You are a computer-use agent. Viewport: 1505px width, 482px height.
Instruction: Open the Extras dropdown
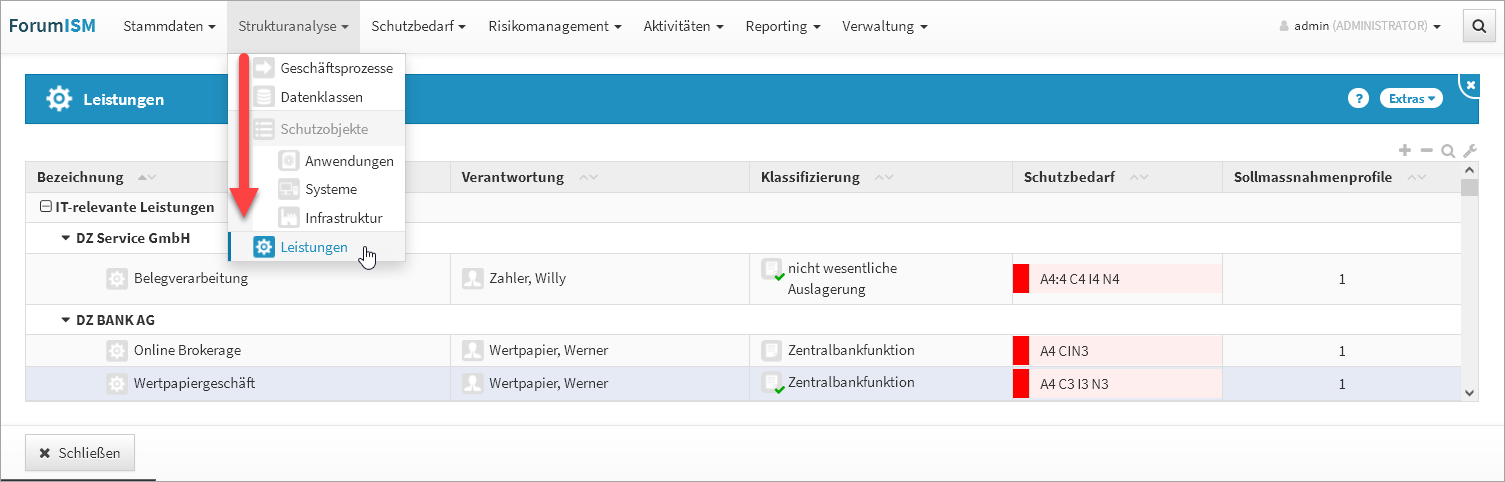1412,98
